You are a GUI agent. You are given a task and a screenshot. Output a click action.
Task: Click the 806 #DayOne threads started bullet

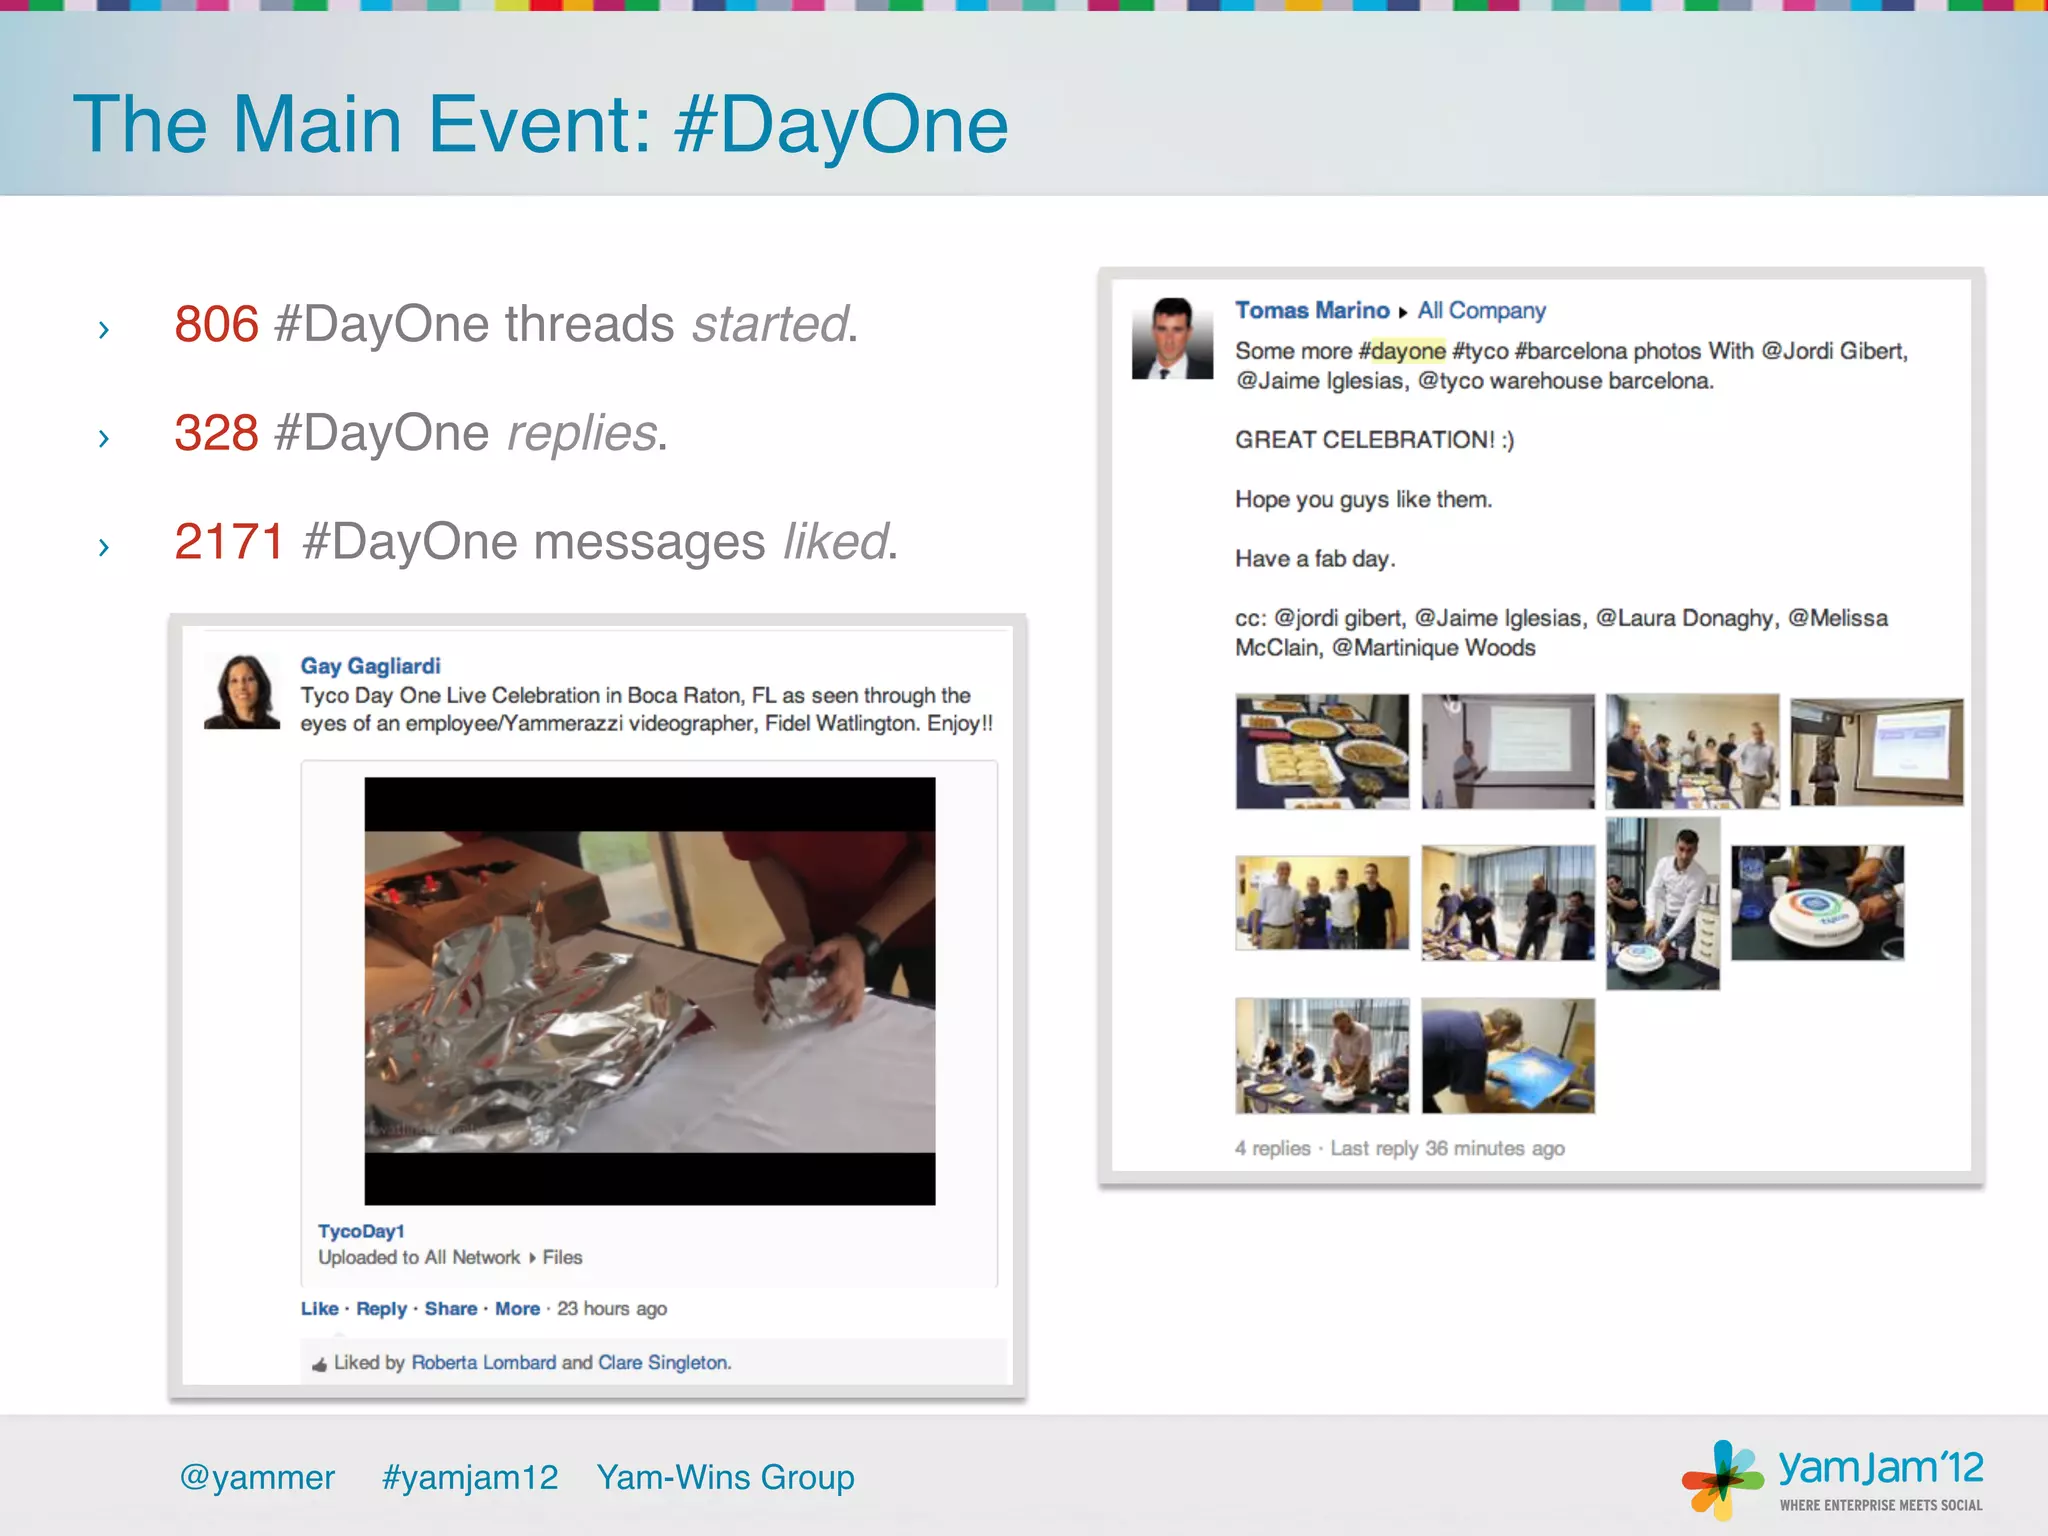pyautogui.click(x=516, y=324)
